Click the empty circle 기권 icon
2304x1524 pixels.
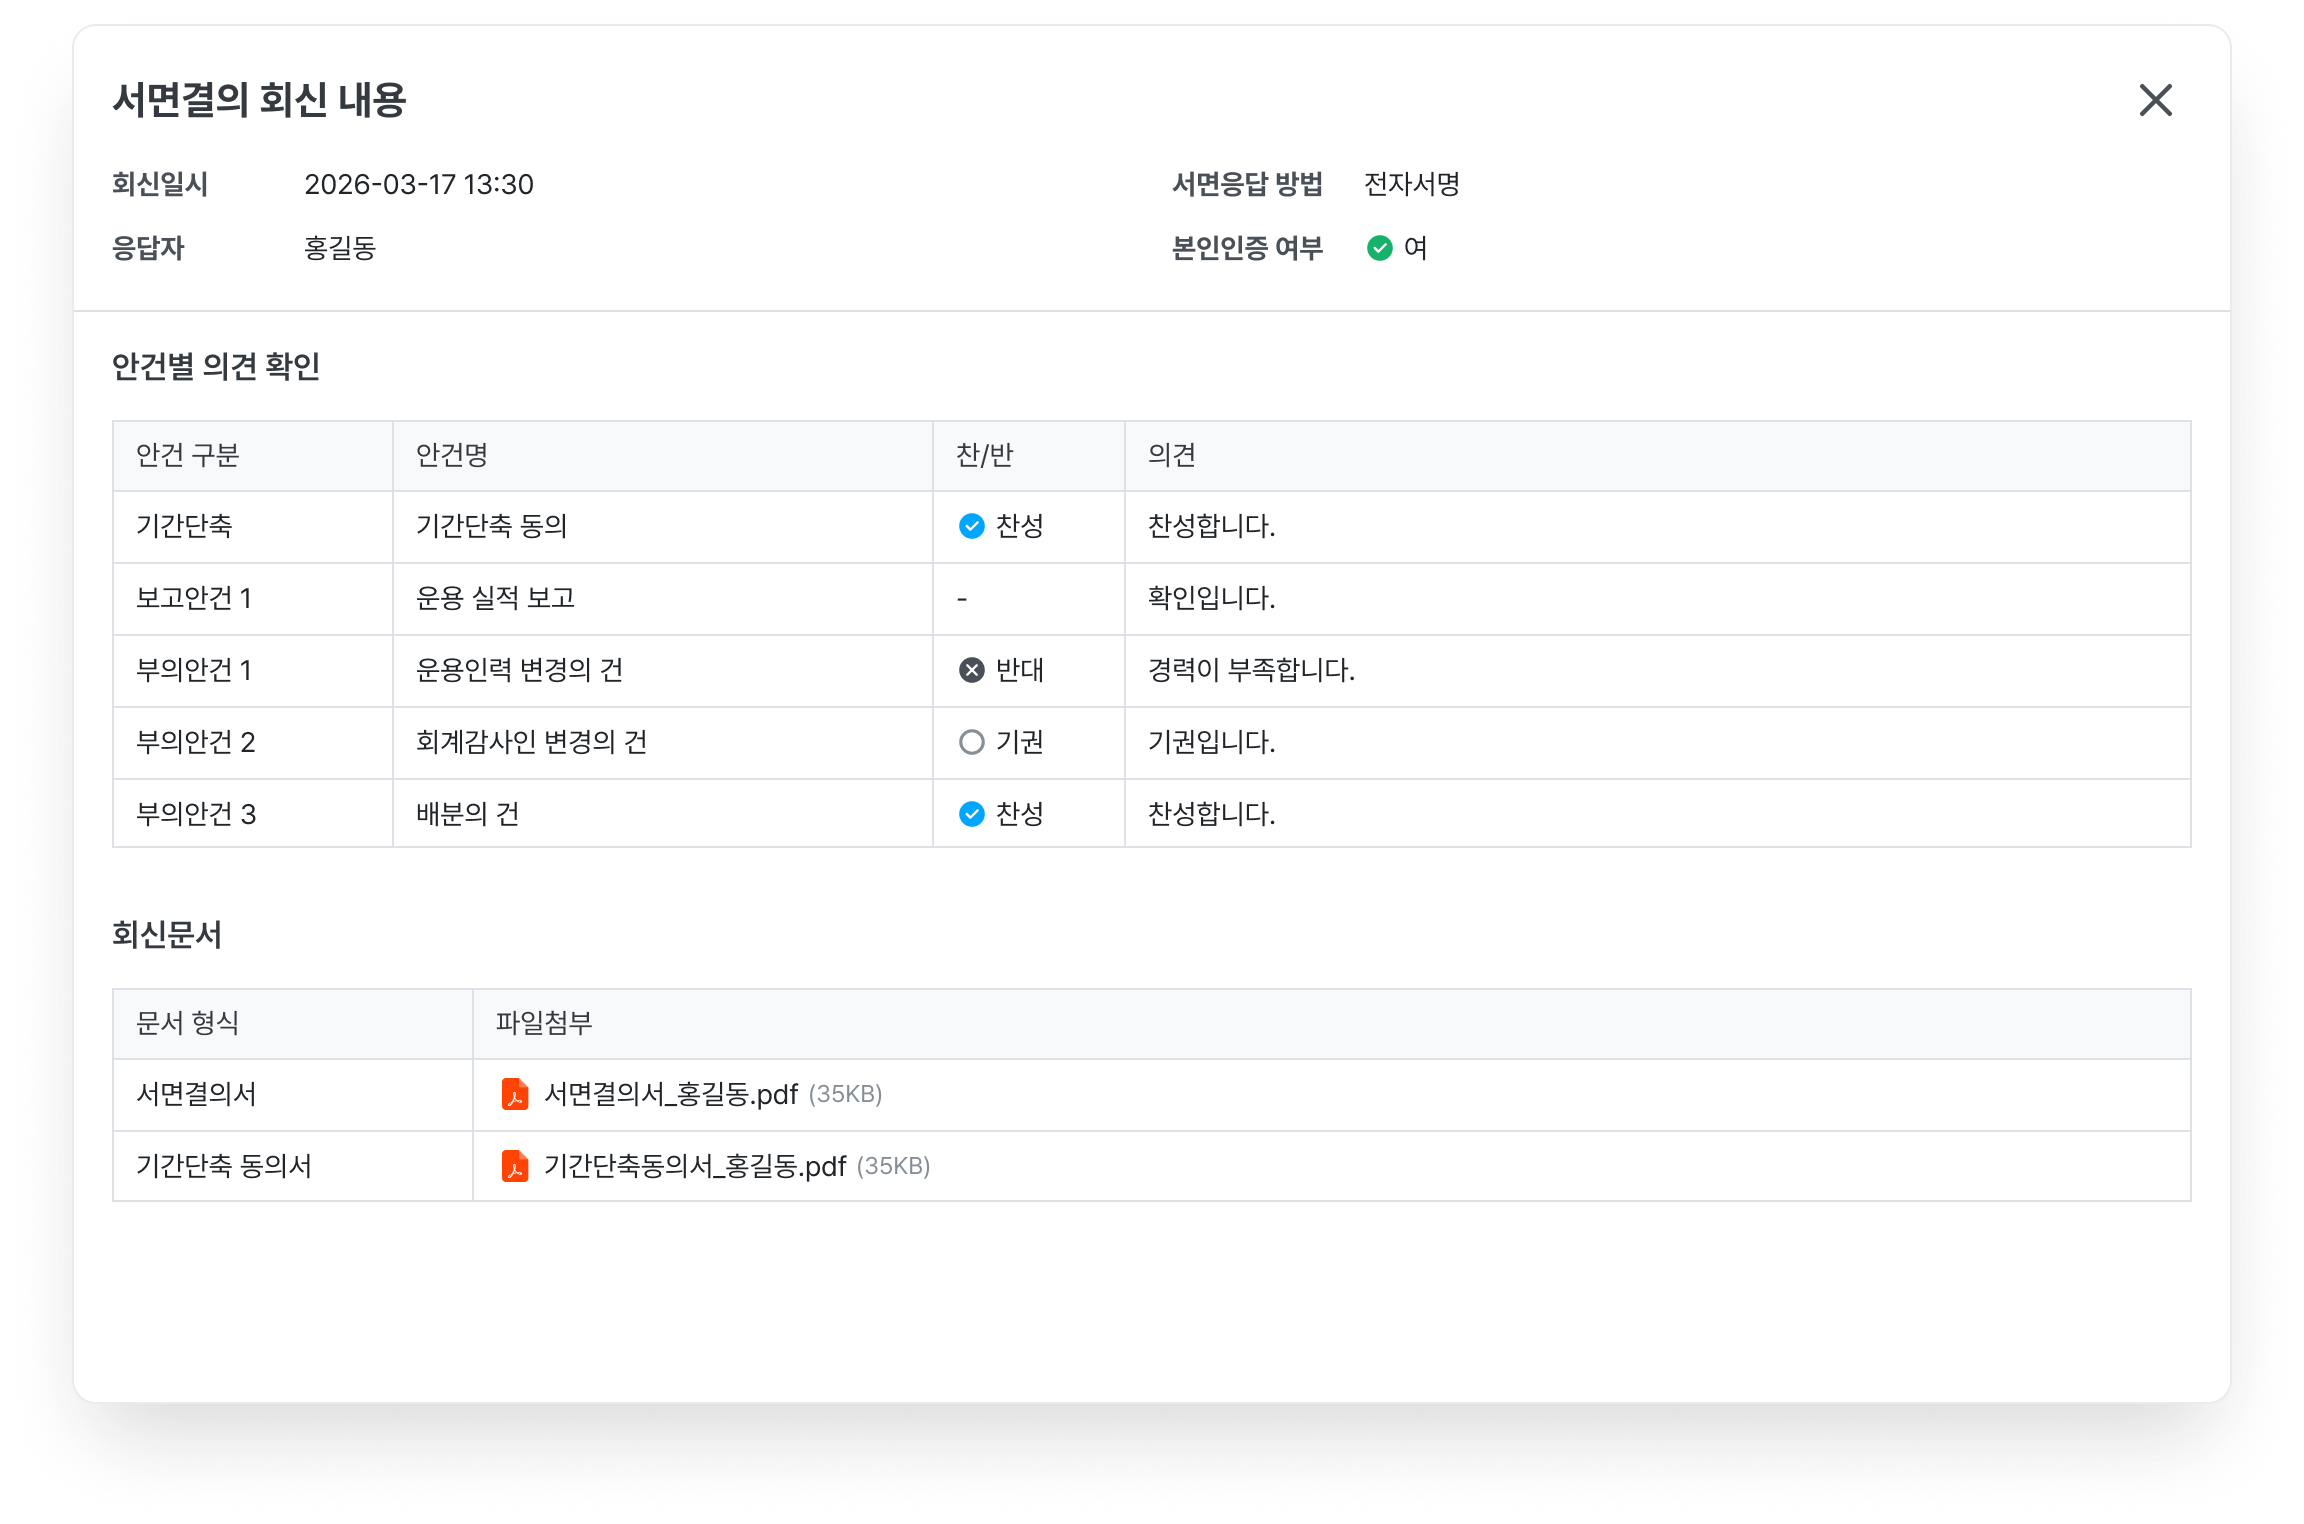(x=971, y=742)
